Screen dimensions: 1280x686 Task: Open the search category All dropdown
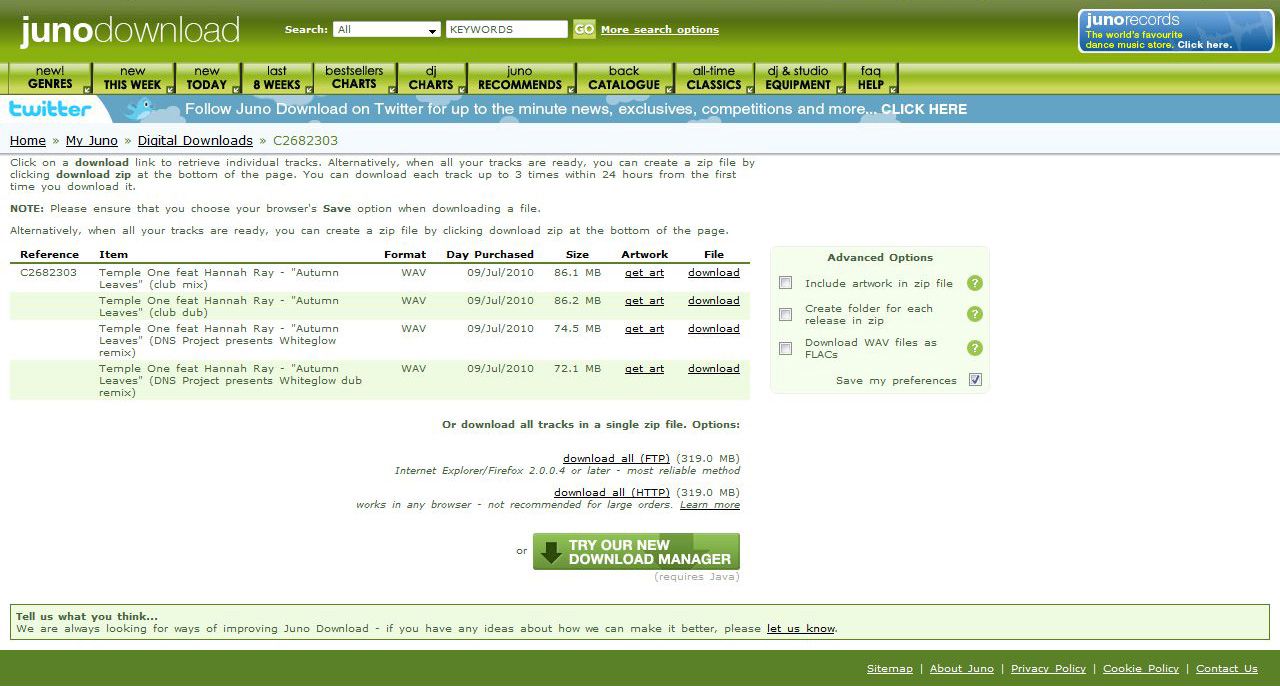[x=387, y=30]
